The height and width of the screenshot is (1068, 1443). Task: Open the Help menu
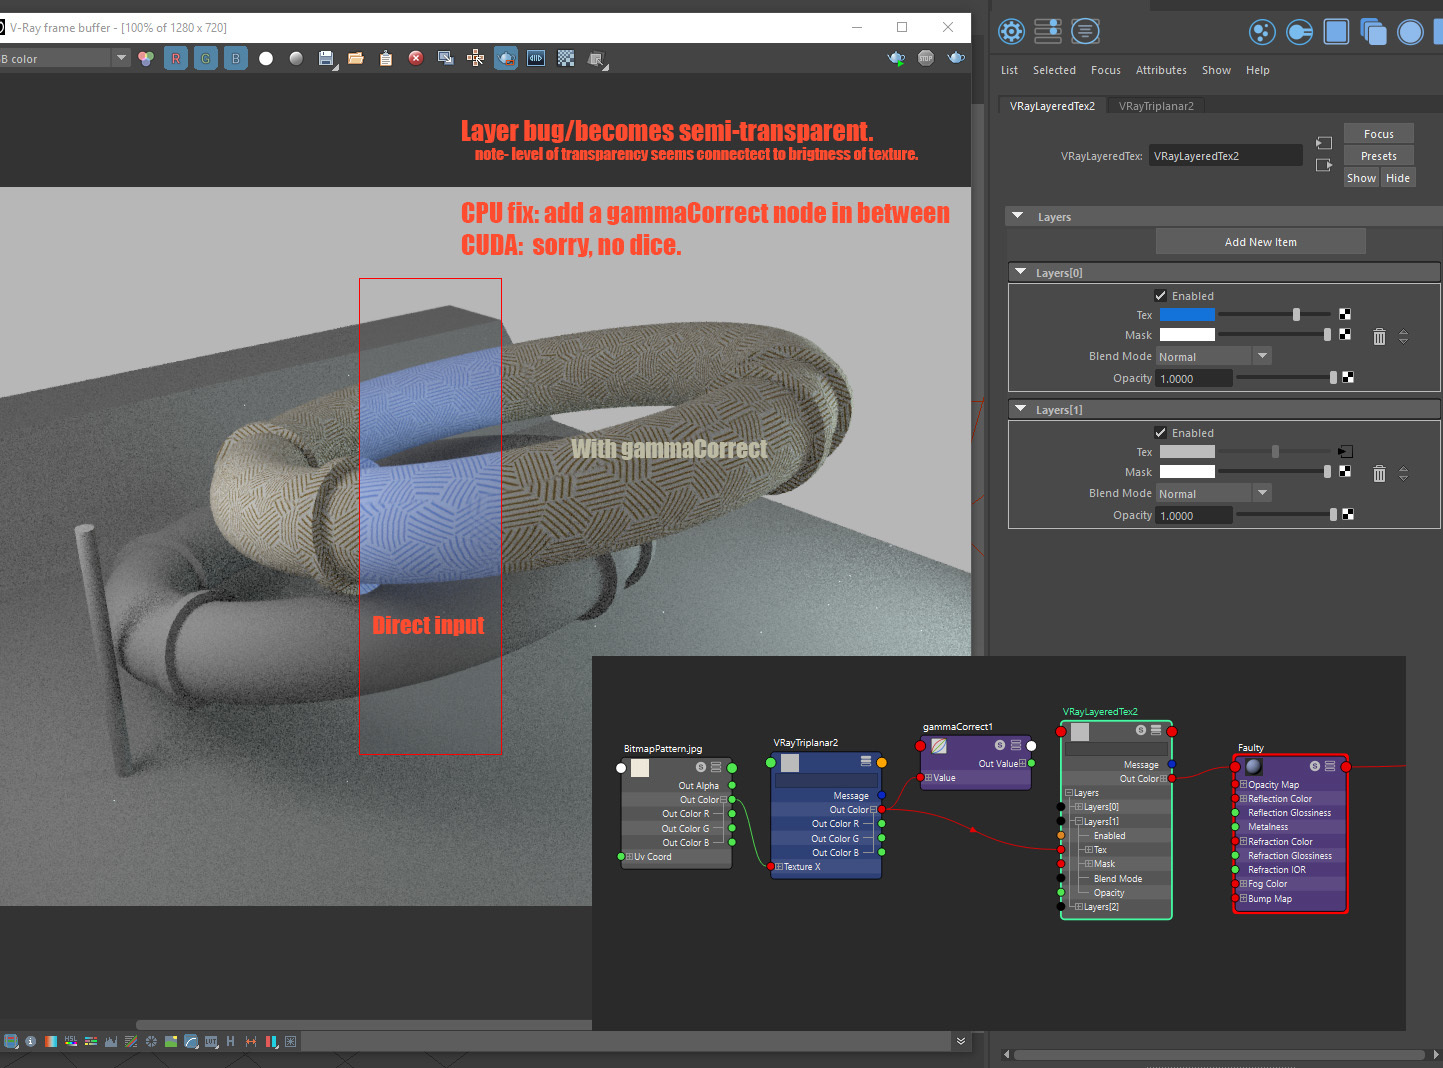1257,70
